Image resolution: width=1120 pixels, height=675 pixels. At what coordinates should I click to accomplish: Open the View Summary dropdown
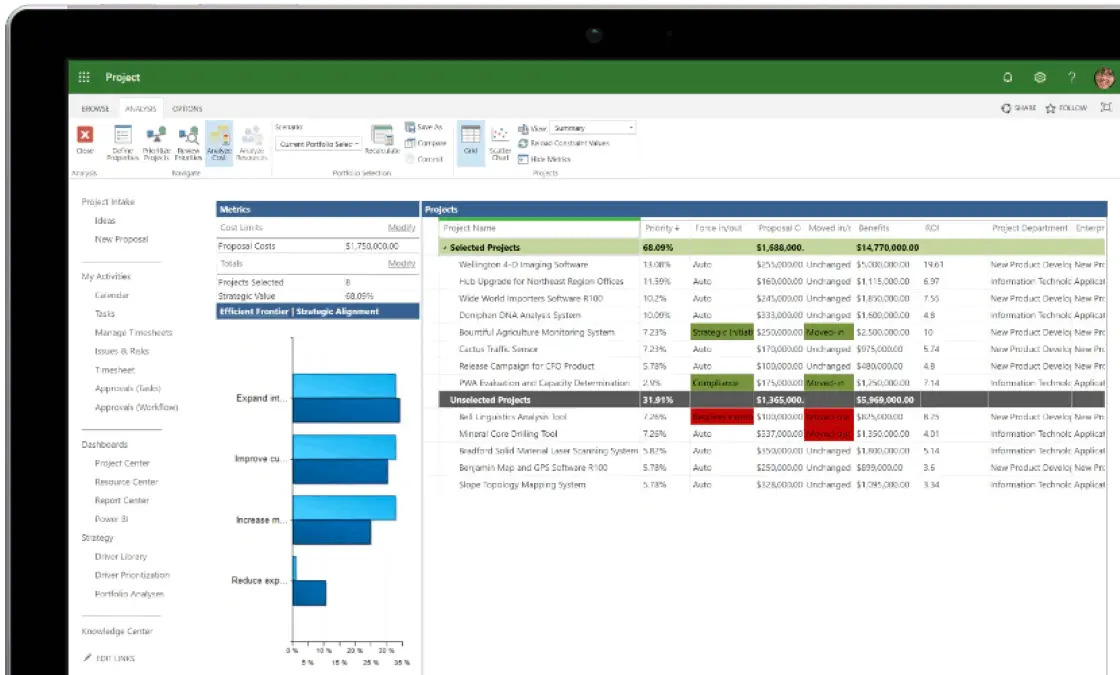tap(592, 128)
